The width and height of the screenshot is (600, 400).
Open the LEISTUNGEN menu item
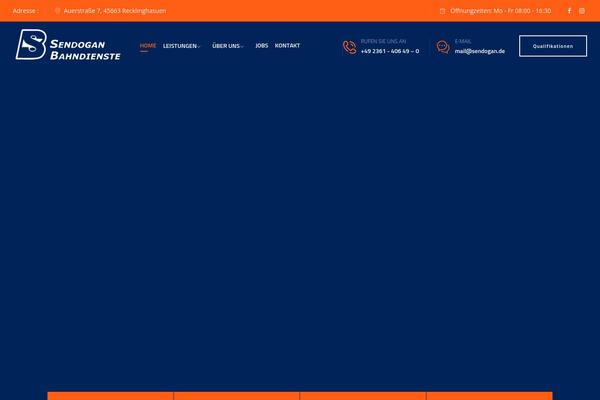(x=179, y=46)
